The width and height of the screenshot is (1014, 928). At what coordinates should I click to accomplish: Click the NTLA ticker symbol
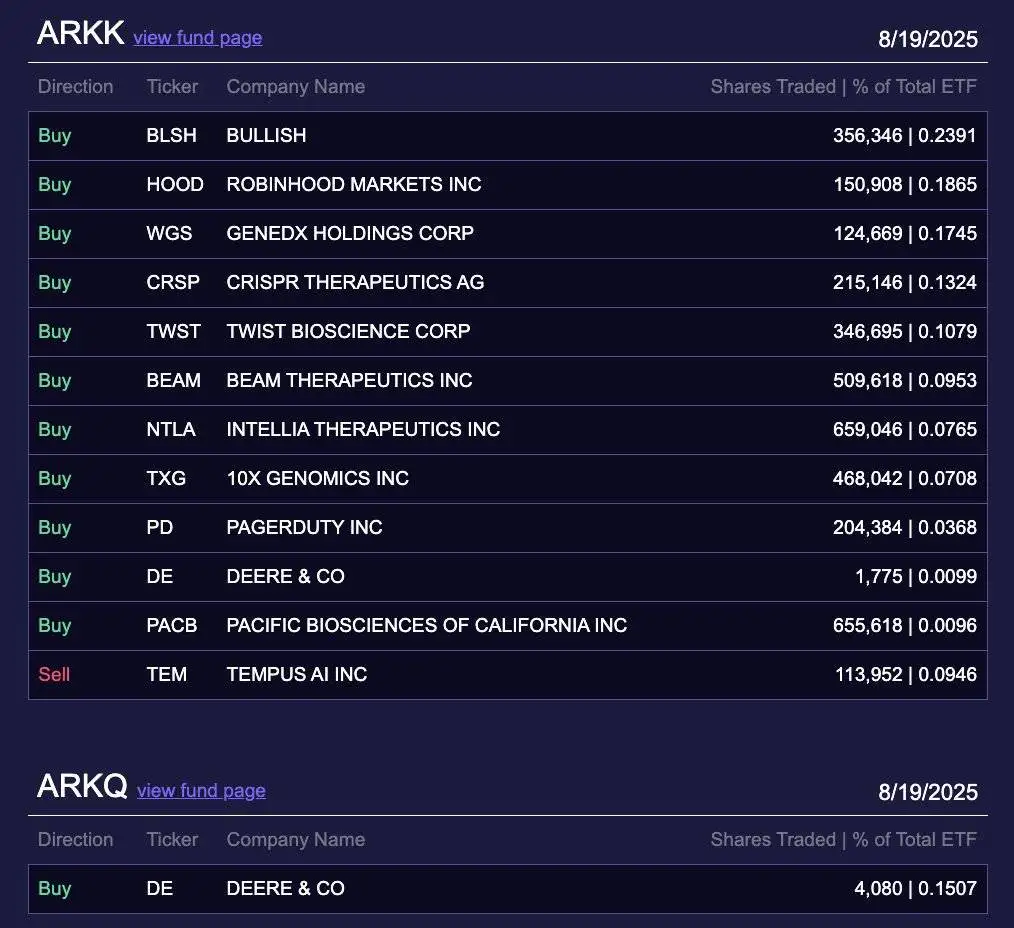click(x=171, y=430)
